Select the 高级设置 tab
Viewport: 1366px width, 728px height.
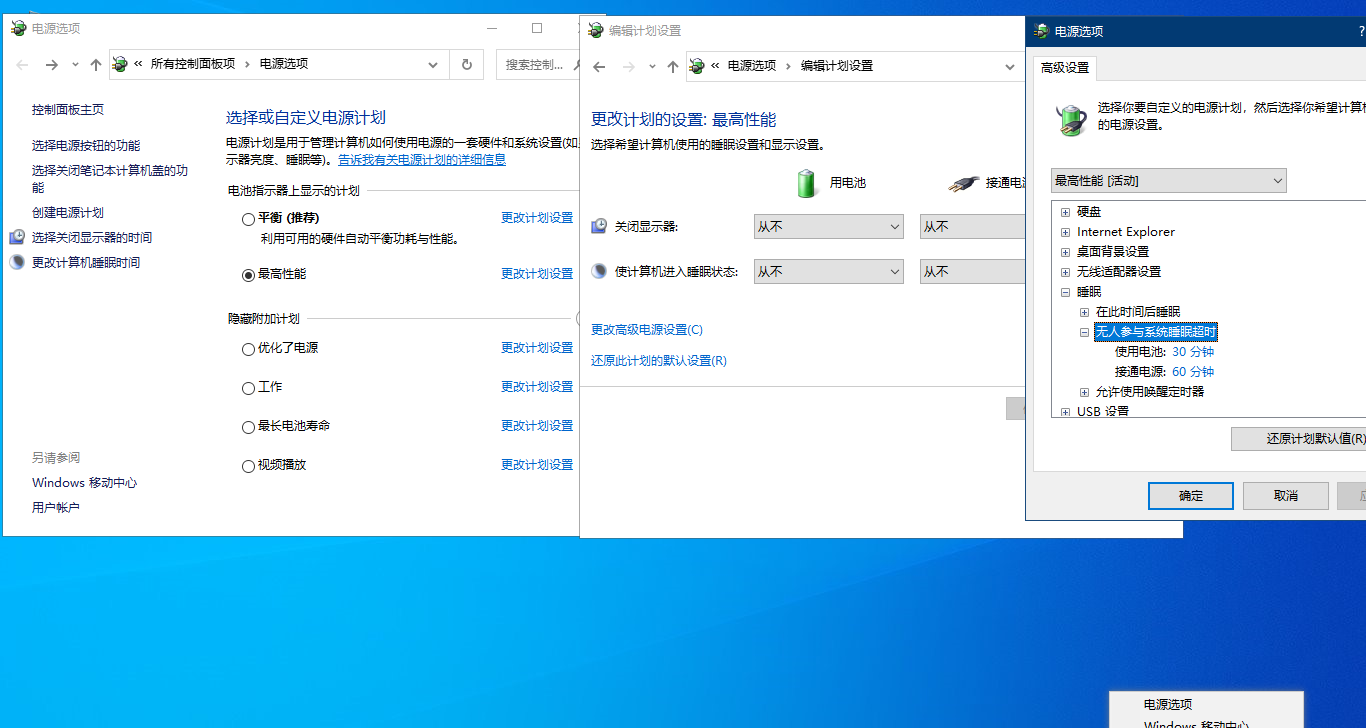pos(1065,68)
